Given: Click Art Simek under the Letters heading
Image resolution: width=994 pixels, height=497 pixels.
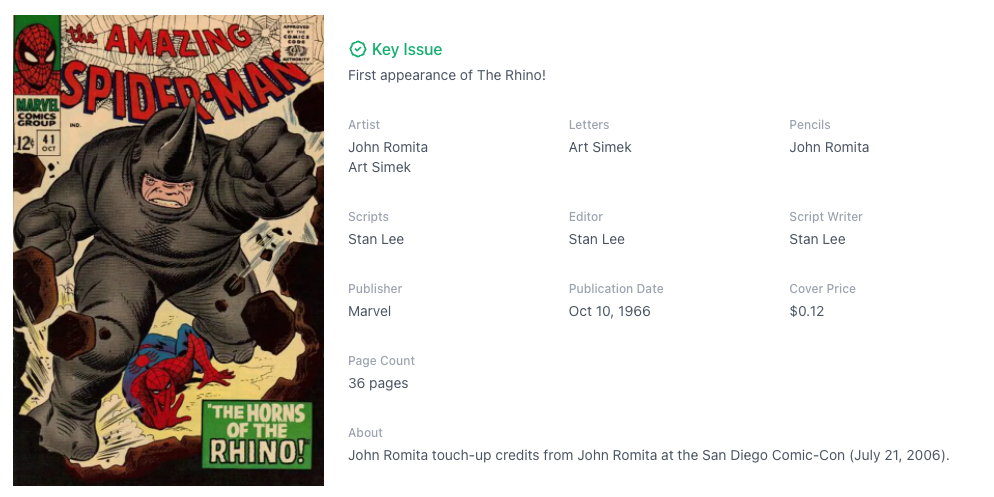Looking at the screenshot, I should [600, 147].
